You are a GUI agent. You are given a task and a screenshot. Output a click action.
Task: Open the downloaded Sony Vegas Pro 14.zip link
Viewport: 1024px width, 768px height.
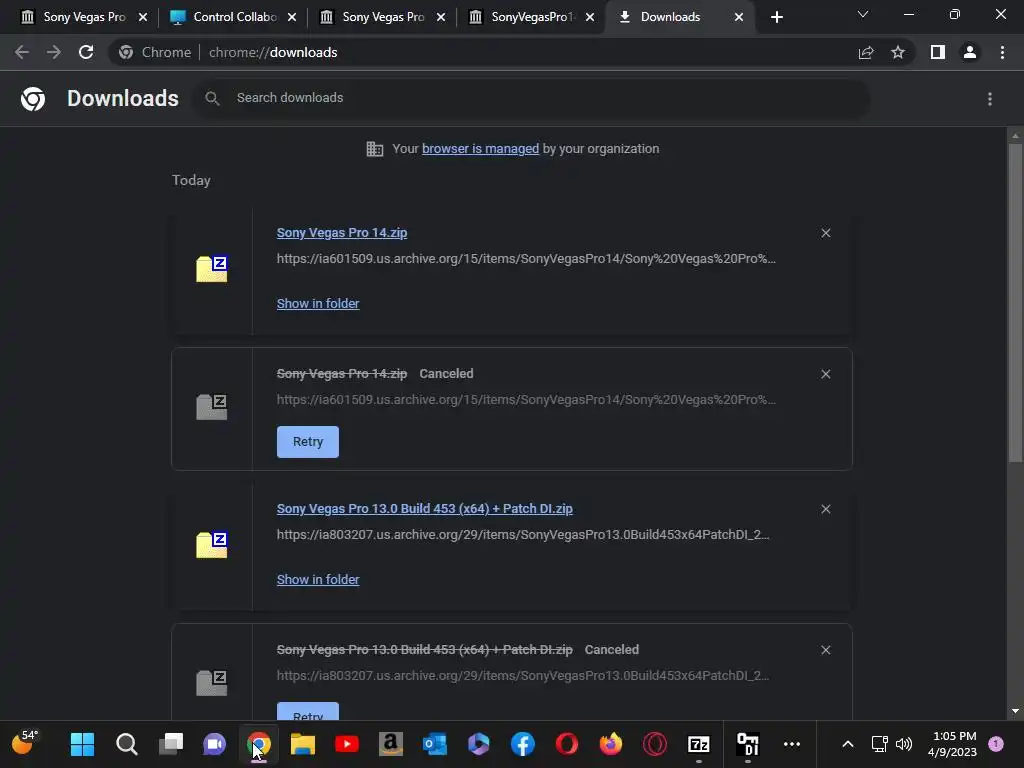[x=342, y=232]
